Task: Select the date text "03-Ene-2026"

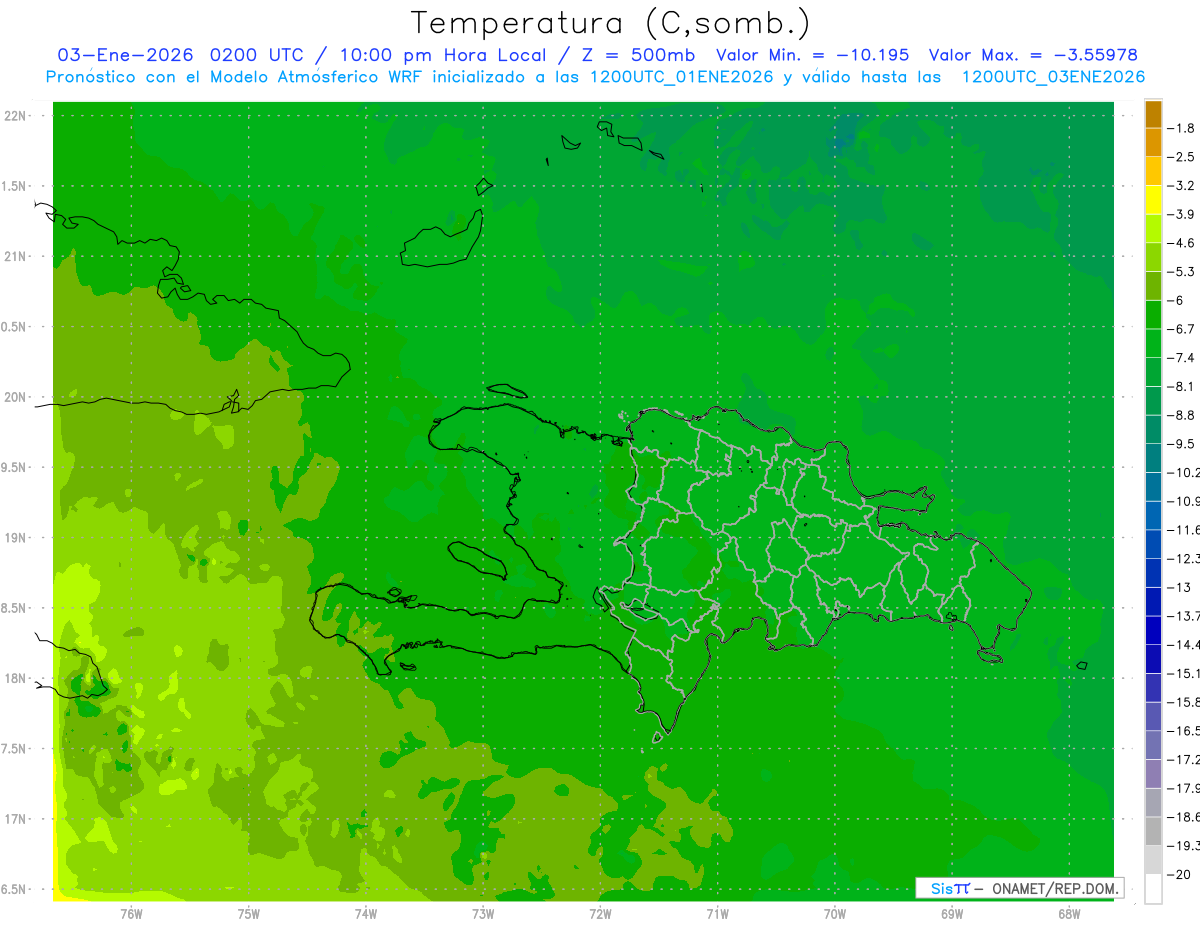Action: pyautogui.click(x=124, y=55)
